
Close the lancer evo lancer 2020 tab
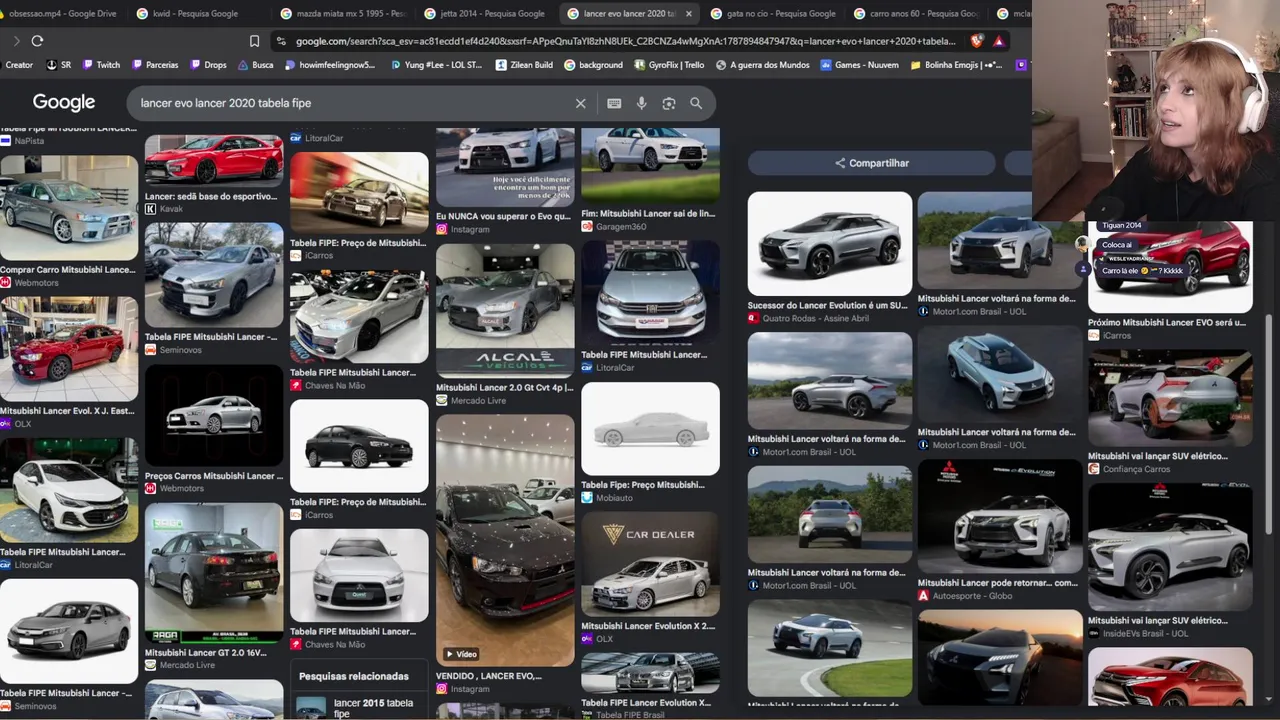(688, 14)
